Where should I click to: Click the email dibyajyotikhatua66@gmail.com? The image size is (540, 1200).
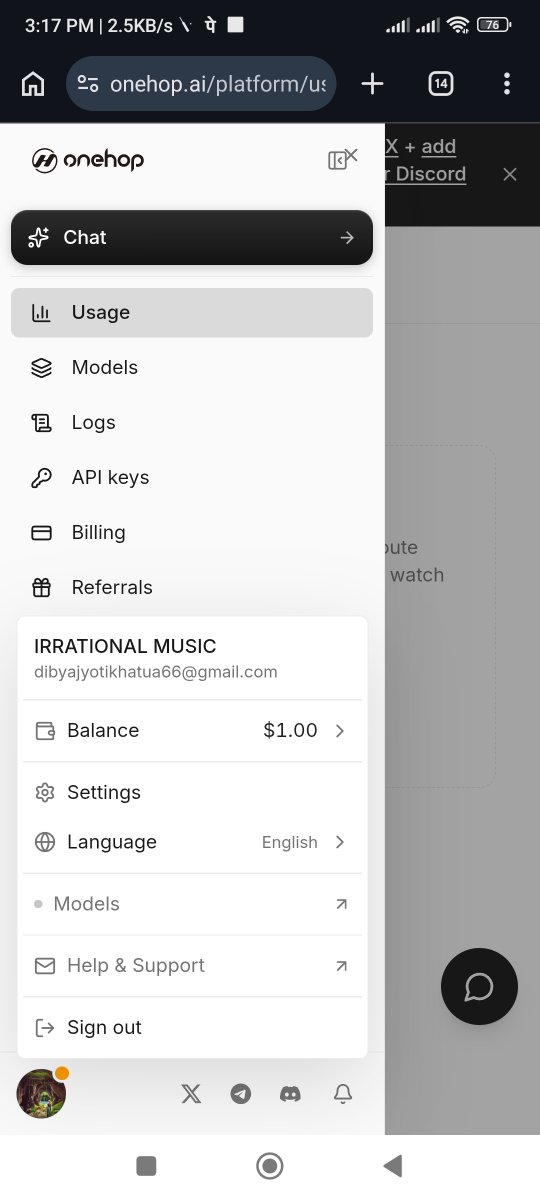click(156, 672)
